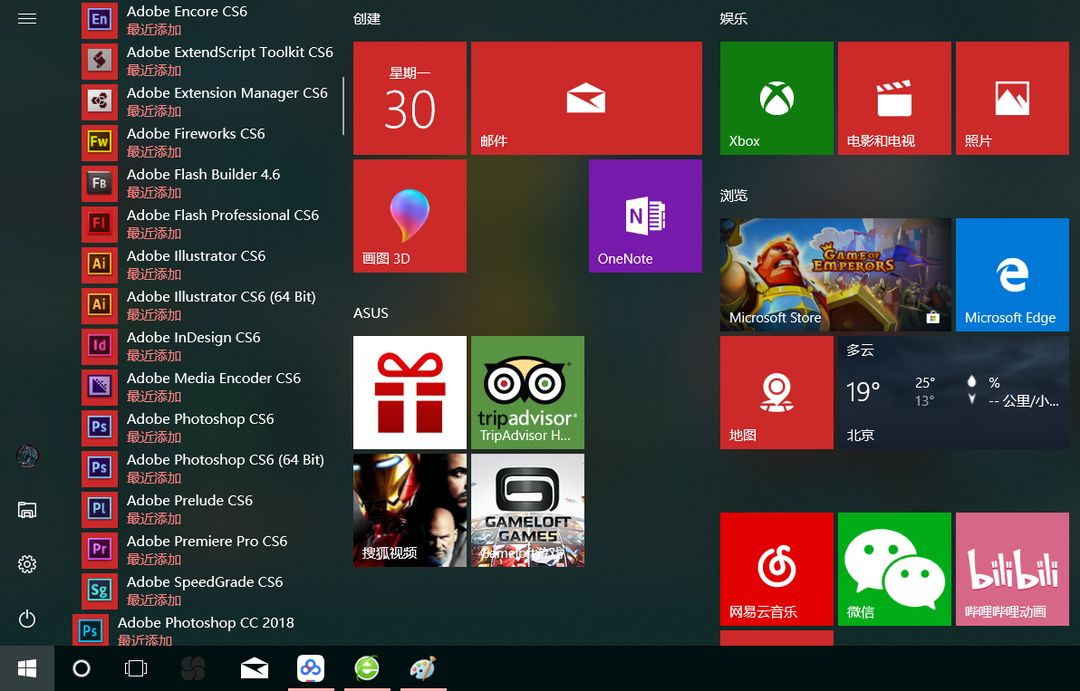Click the app list scrollbar thumb
This screenshot has height=691, width=1080.
343,106
